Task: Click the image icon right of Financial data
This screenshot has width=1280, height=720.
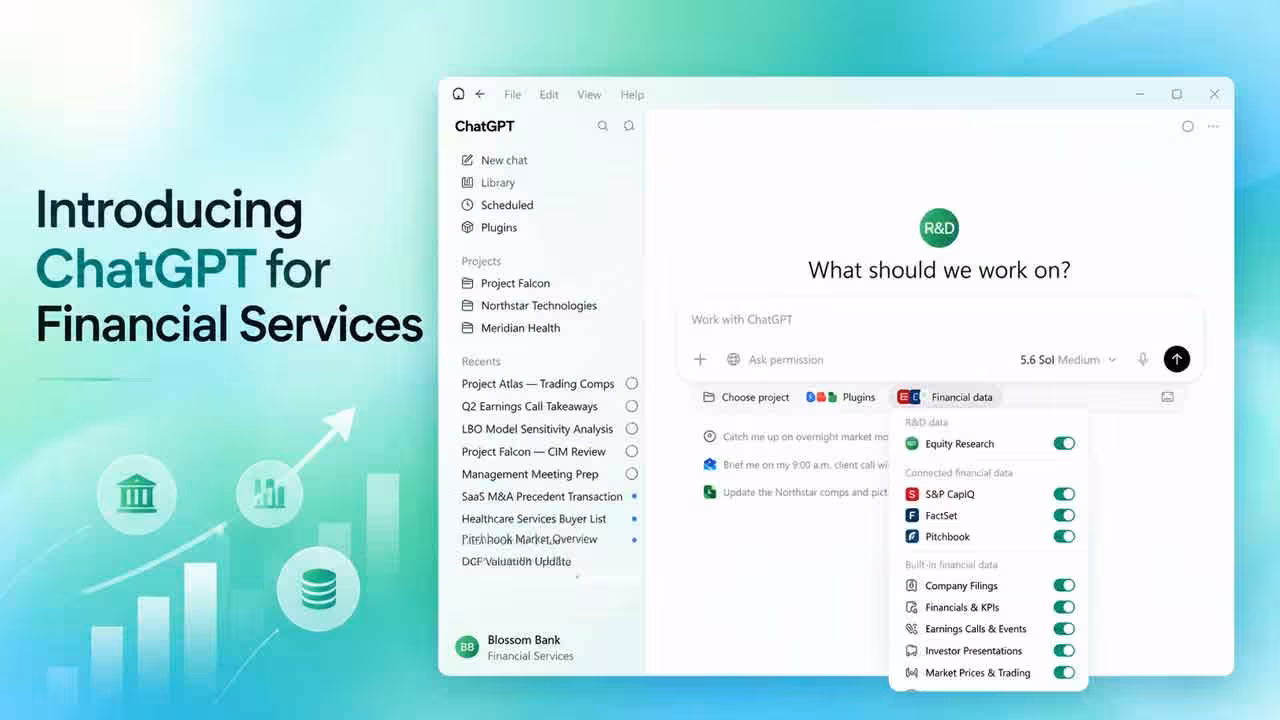Action: tap(1167, 397)
